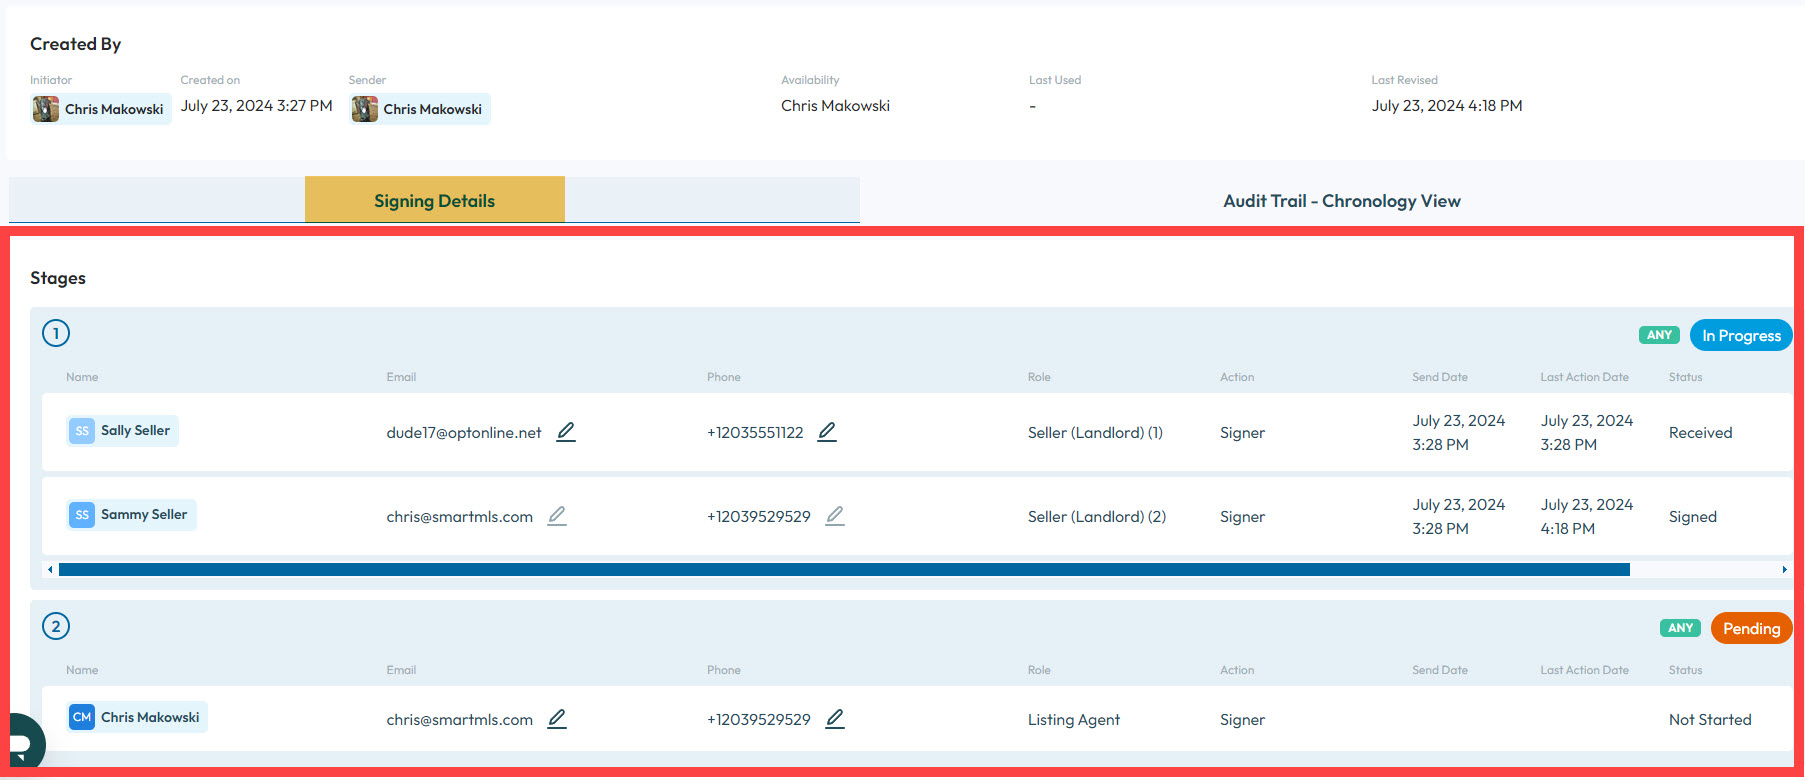The image size is (1805, 780).
Task: Click Initiator Chris Makowski profile photo
Action: (46, 109)
